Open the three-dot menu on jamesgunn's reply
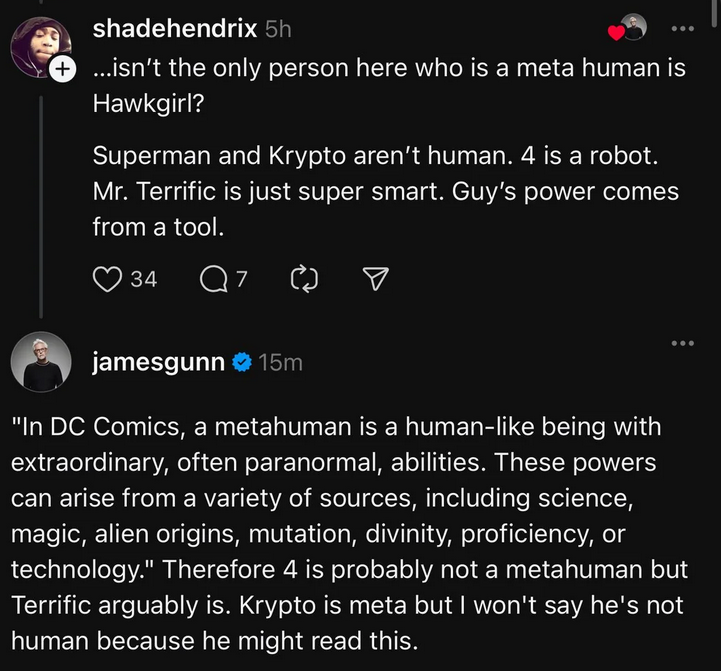Screen dimensions: 721x671 coord(682,344)
